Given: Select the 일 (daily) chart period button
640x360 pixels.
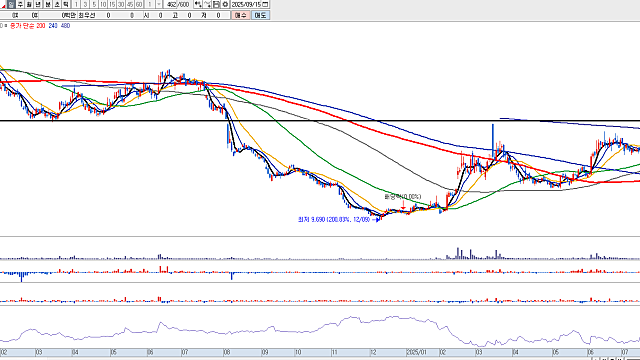Looking at the screenshot, I should tap(11, 4).
